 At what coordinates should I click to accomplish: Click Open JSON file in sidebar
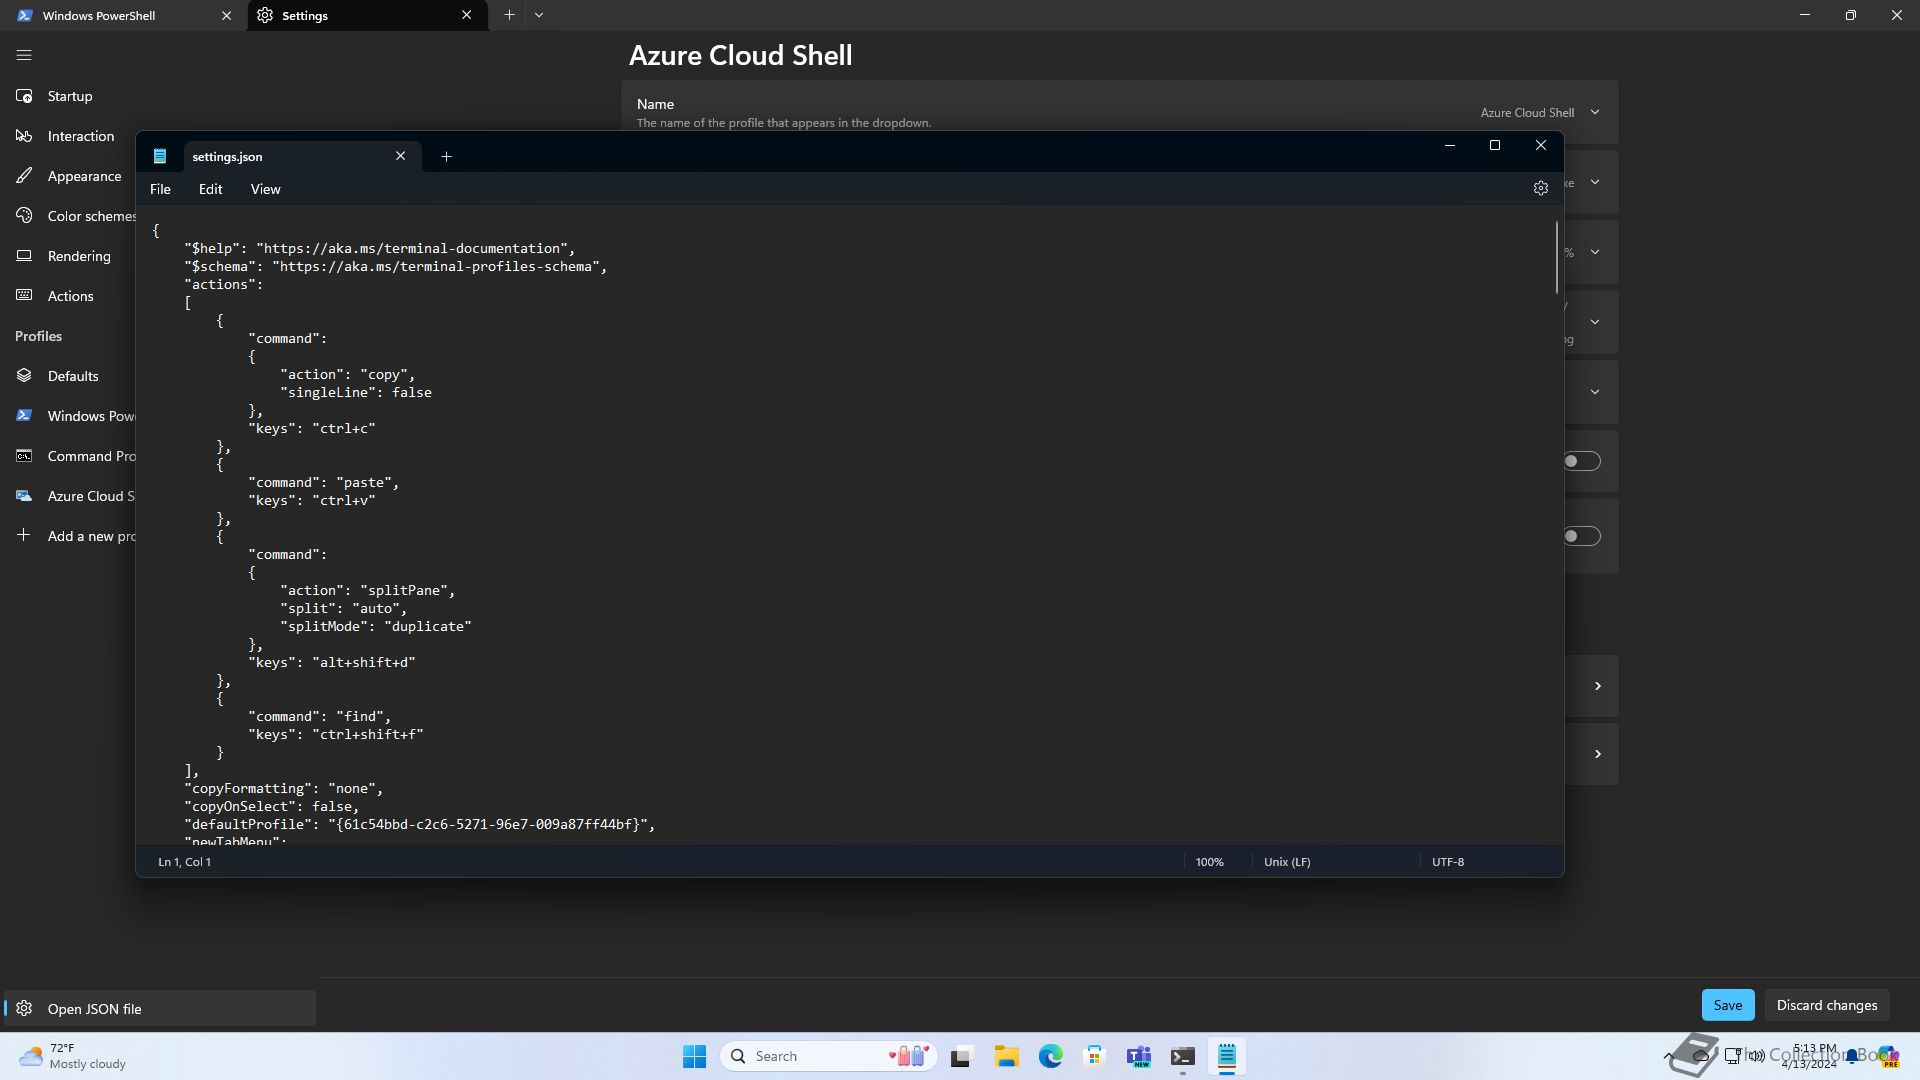click(160, 1009)
